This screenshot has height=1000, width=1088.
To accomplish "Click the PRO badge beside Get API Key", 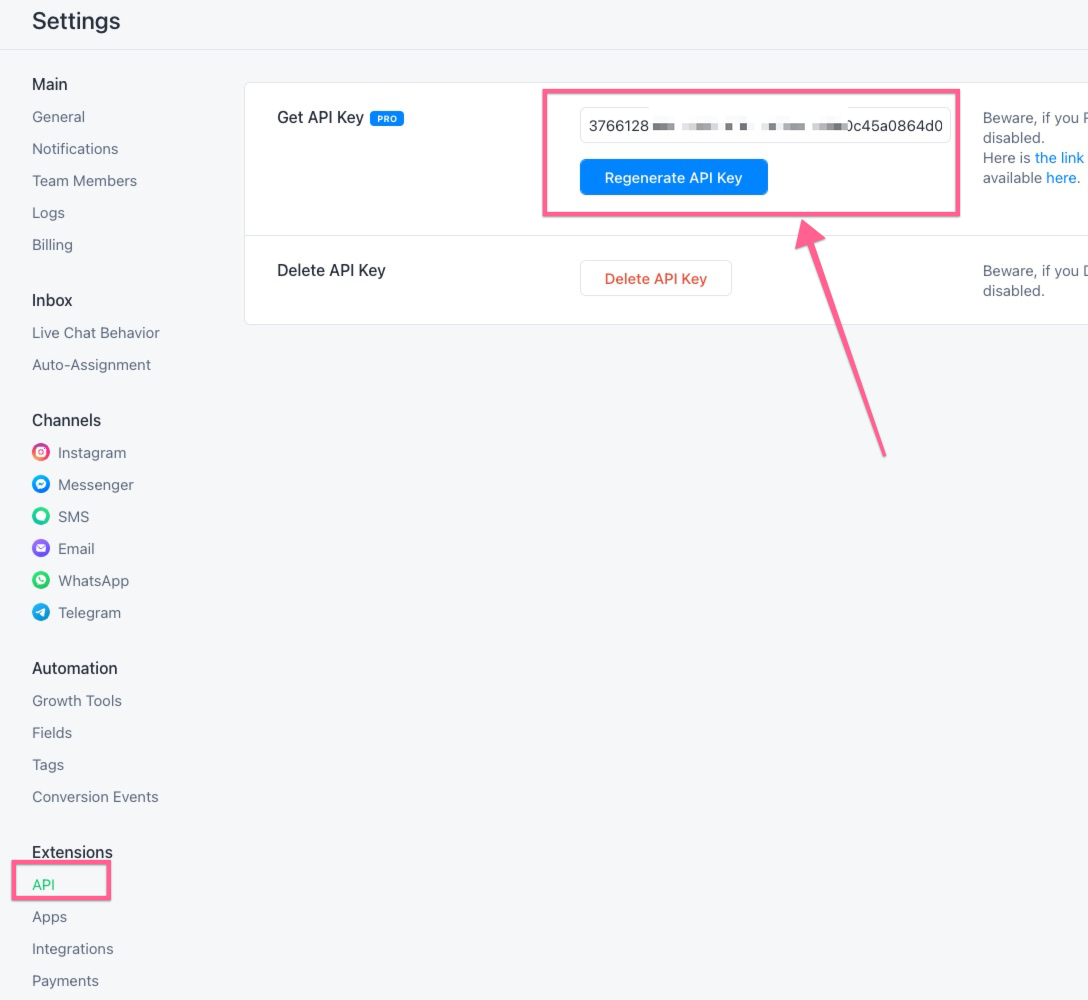I will [x=386, y=119].
